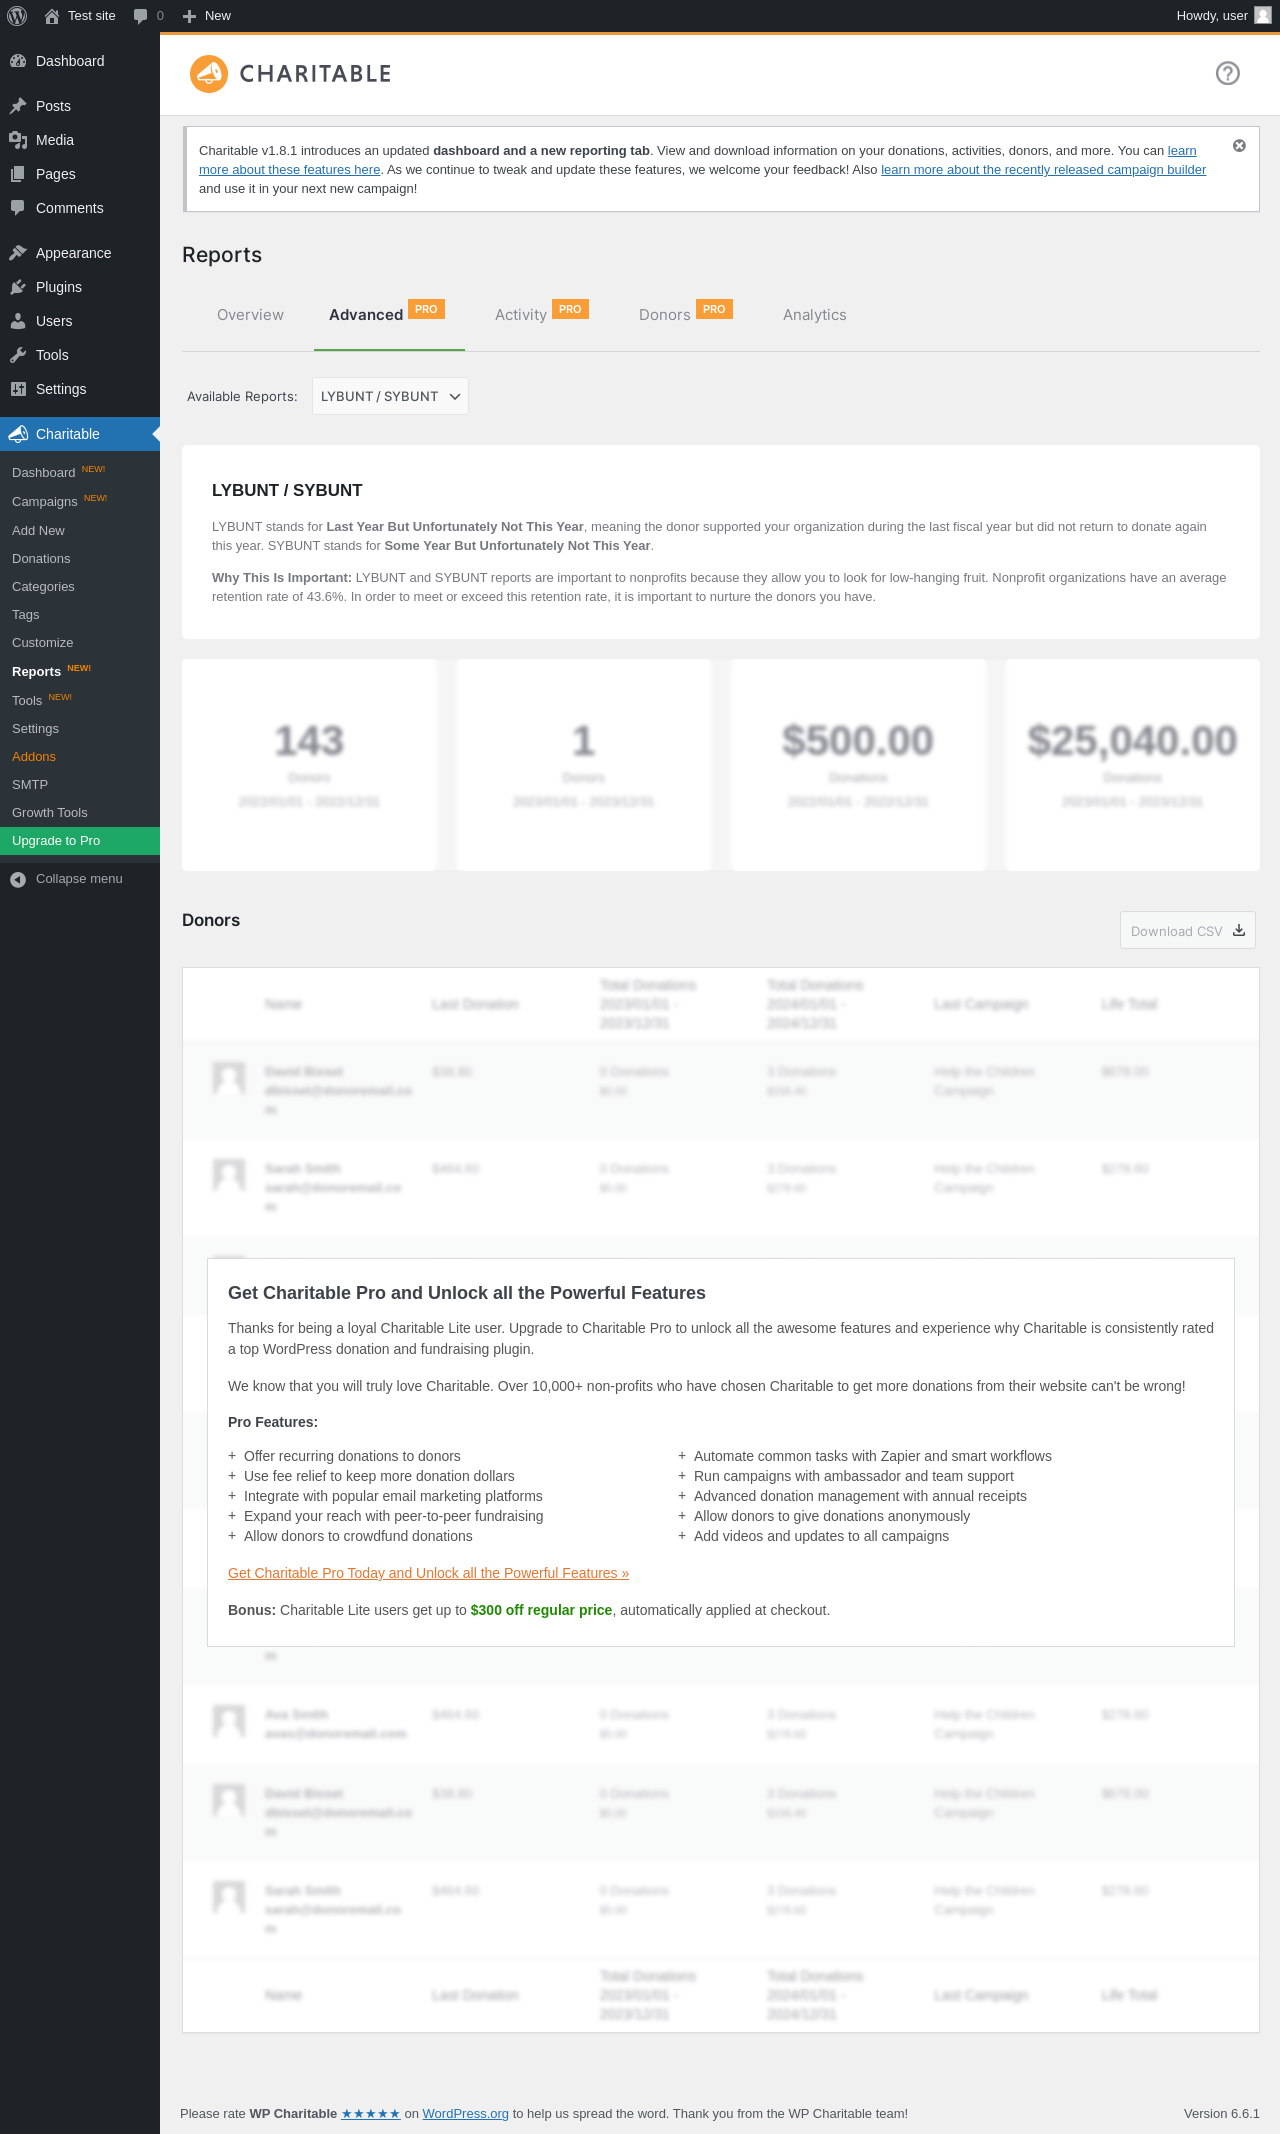Click the Test site title
The image size is (1280, 2134).
click(x=92, y=16)
